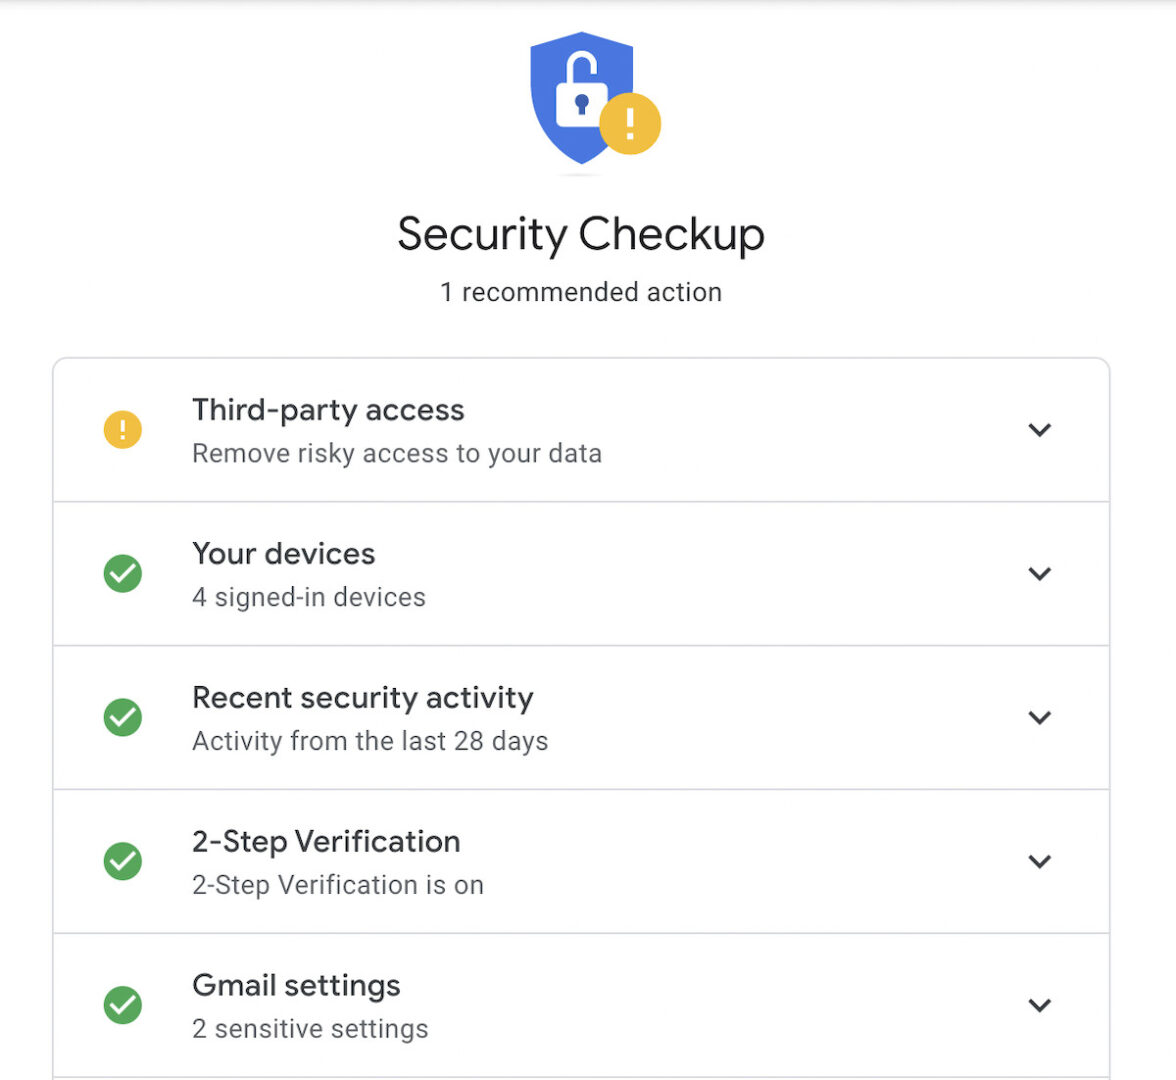The height and width of the screenshot is (1080, 1176).
Task: Open the 2-Step Verification details chevron
Action: click(x=1039, y=861)
